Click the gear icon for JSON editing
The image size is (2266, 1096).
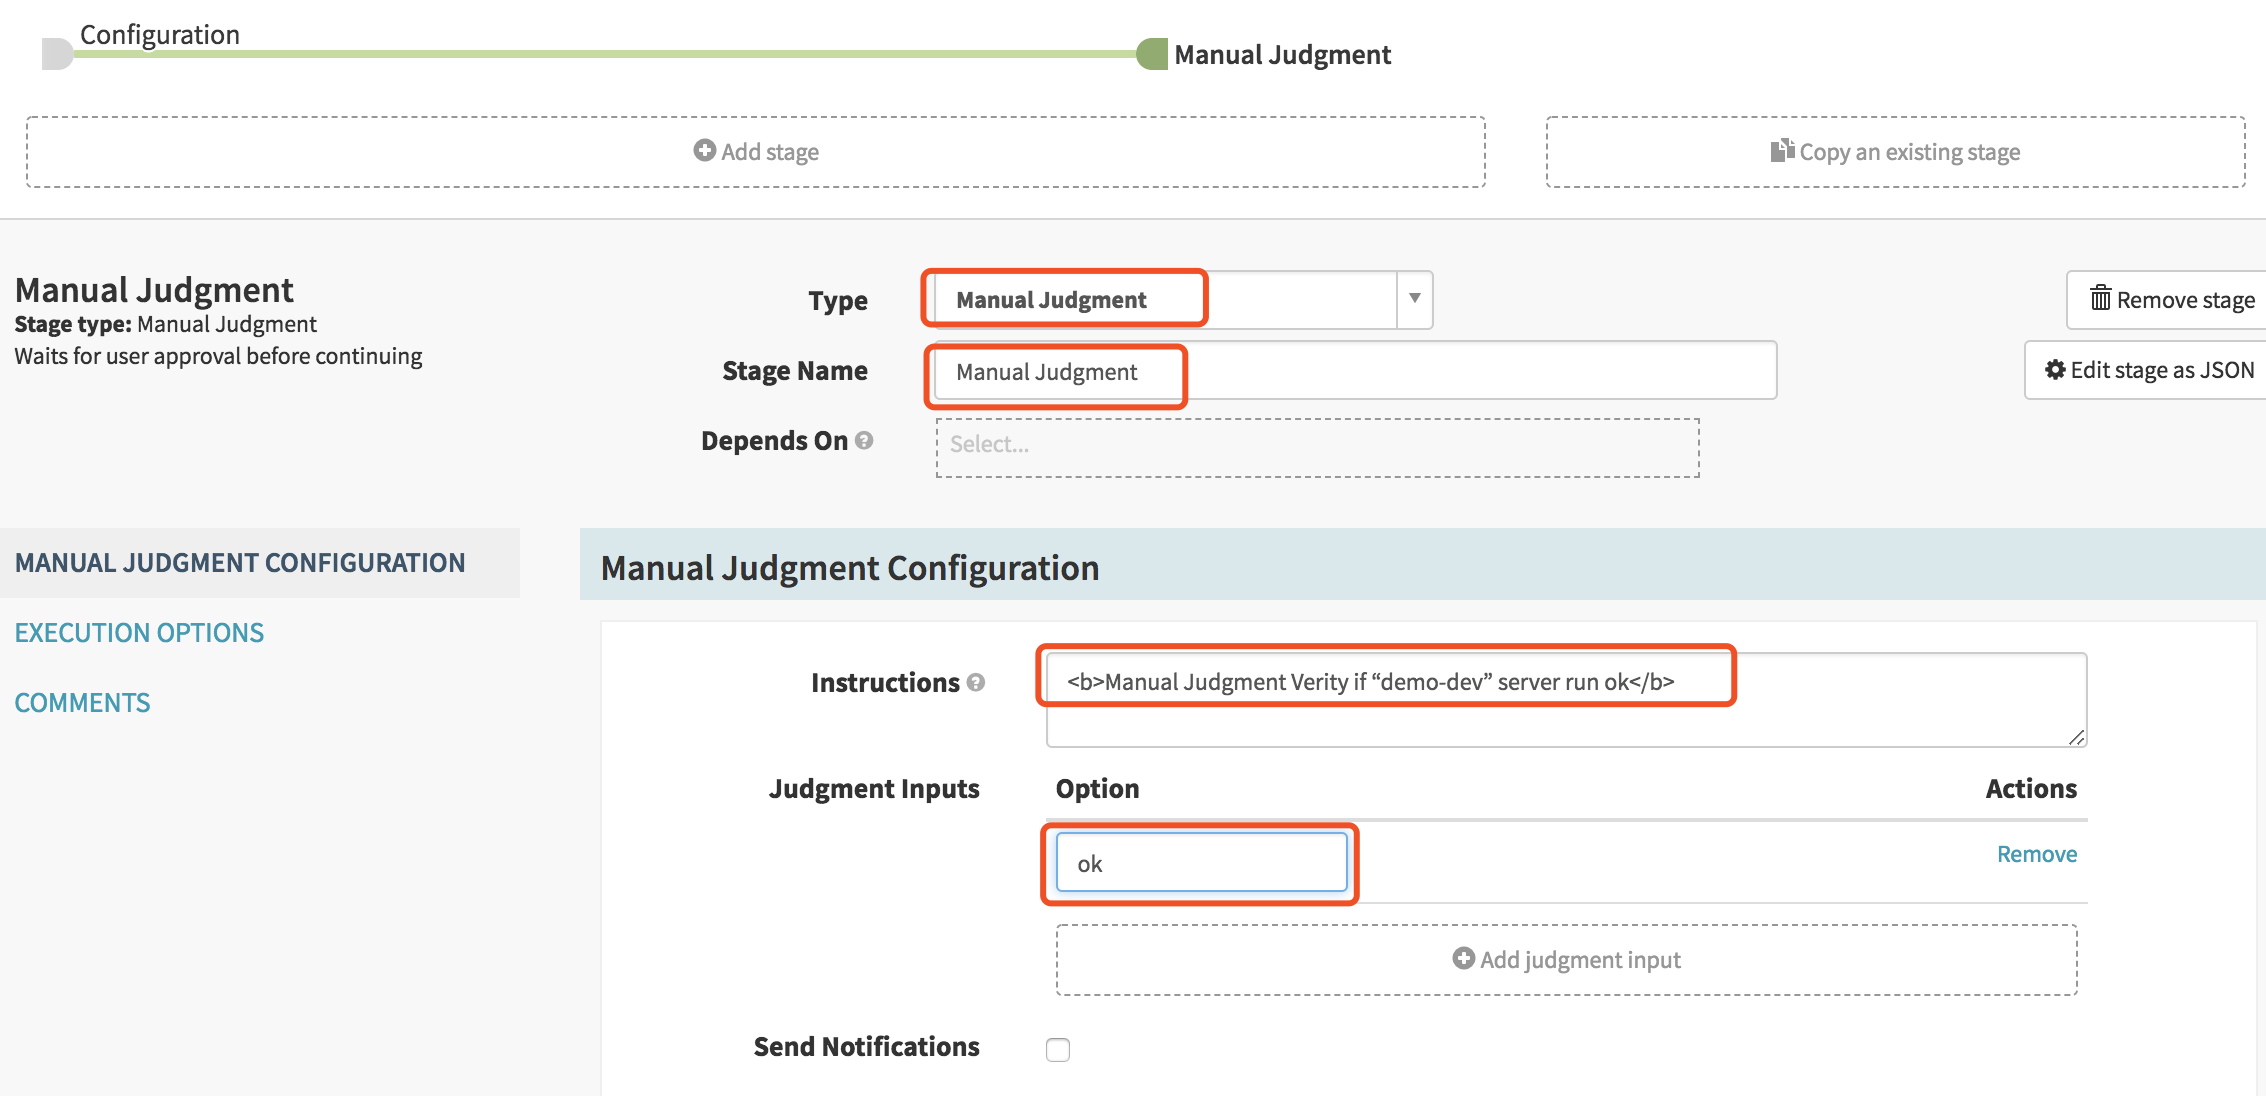click(2055, 369)
